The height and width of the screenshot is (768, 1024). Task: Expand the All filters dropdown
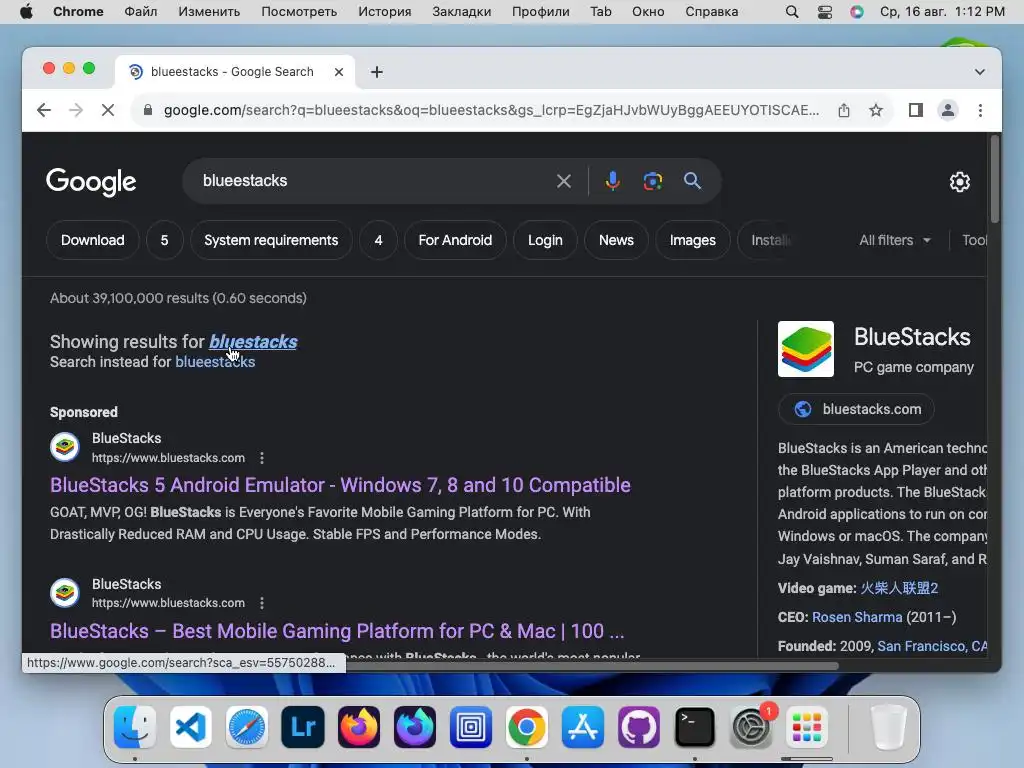(895, 240)
